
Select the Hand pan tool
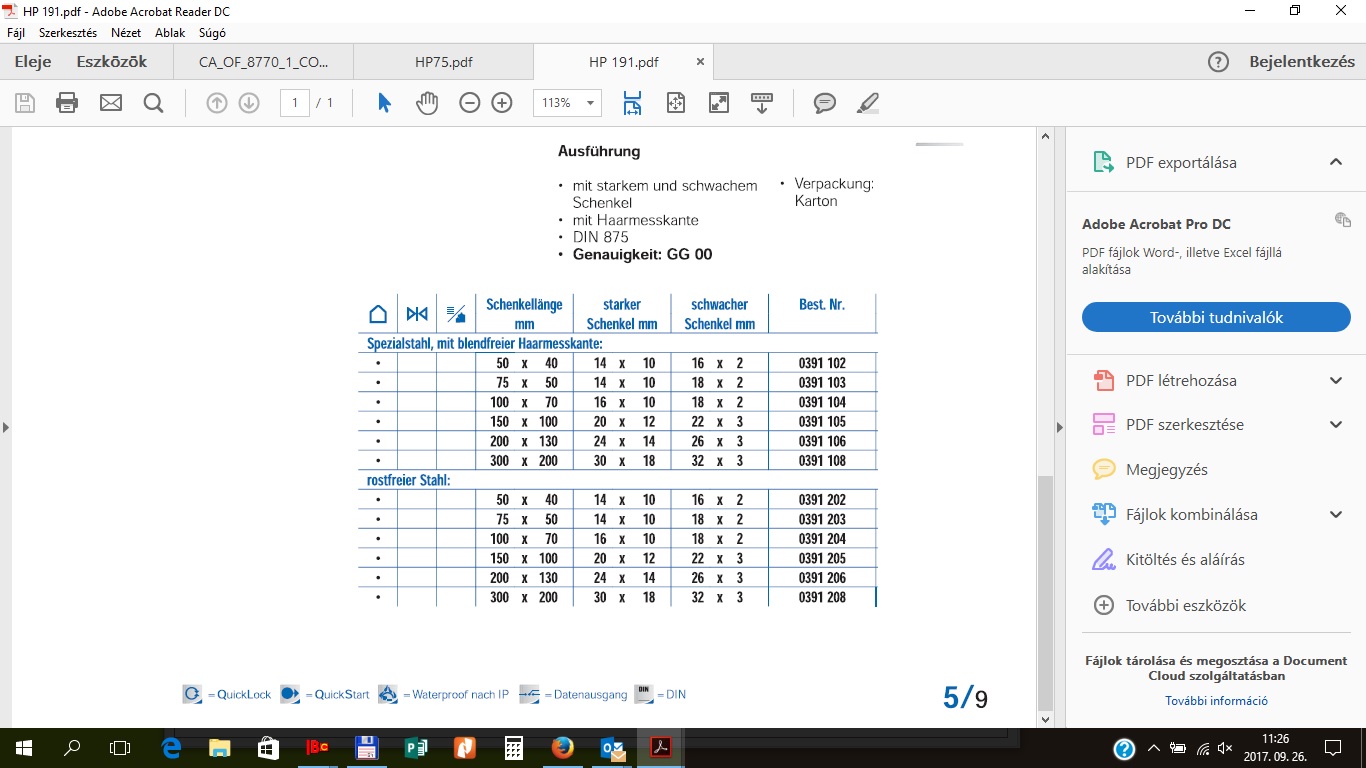427,103
